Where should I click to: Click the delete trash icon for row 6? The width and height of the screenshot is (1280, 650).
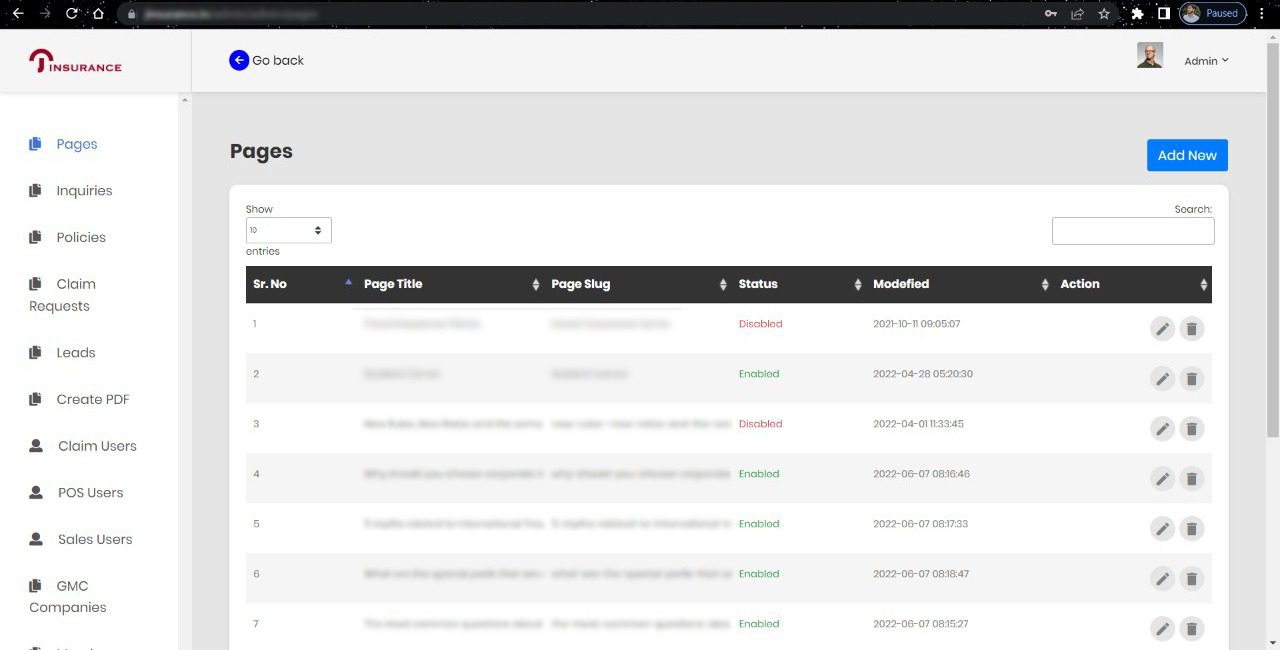click(x=1191, y=579)
